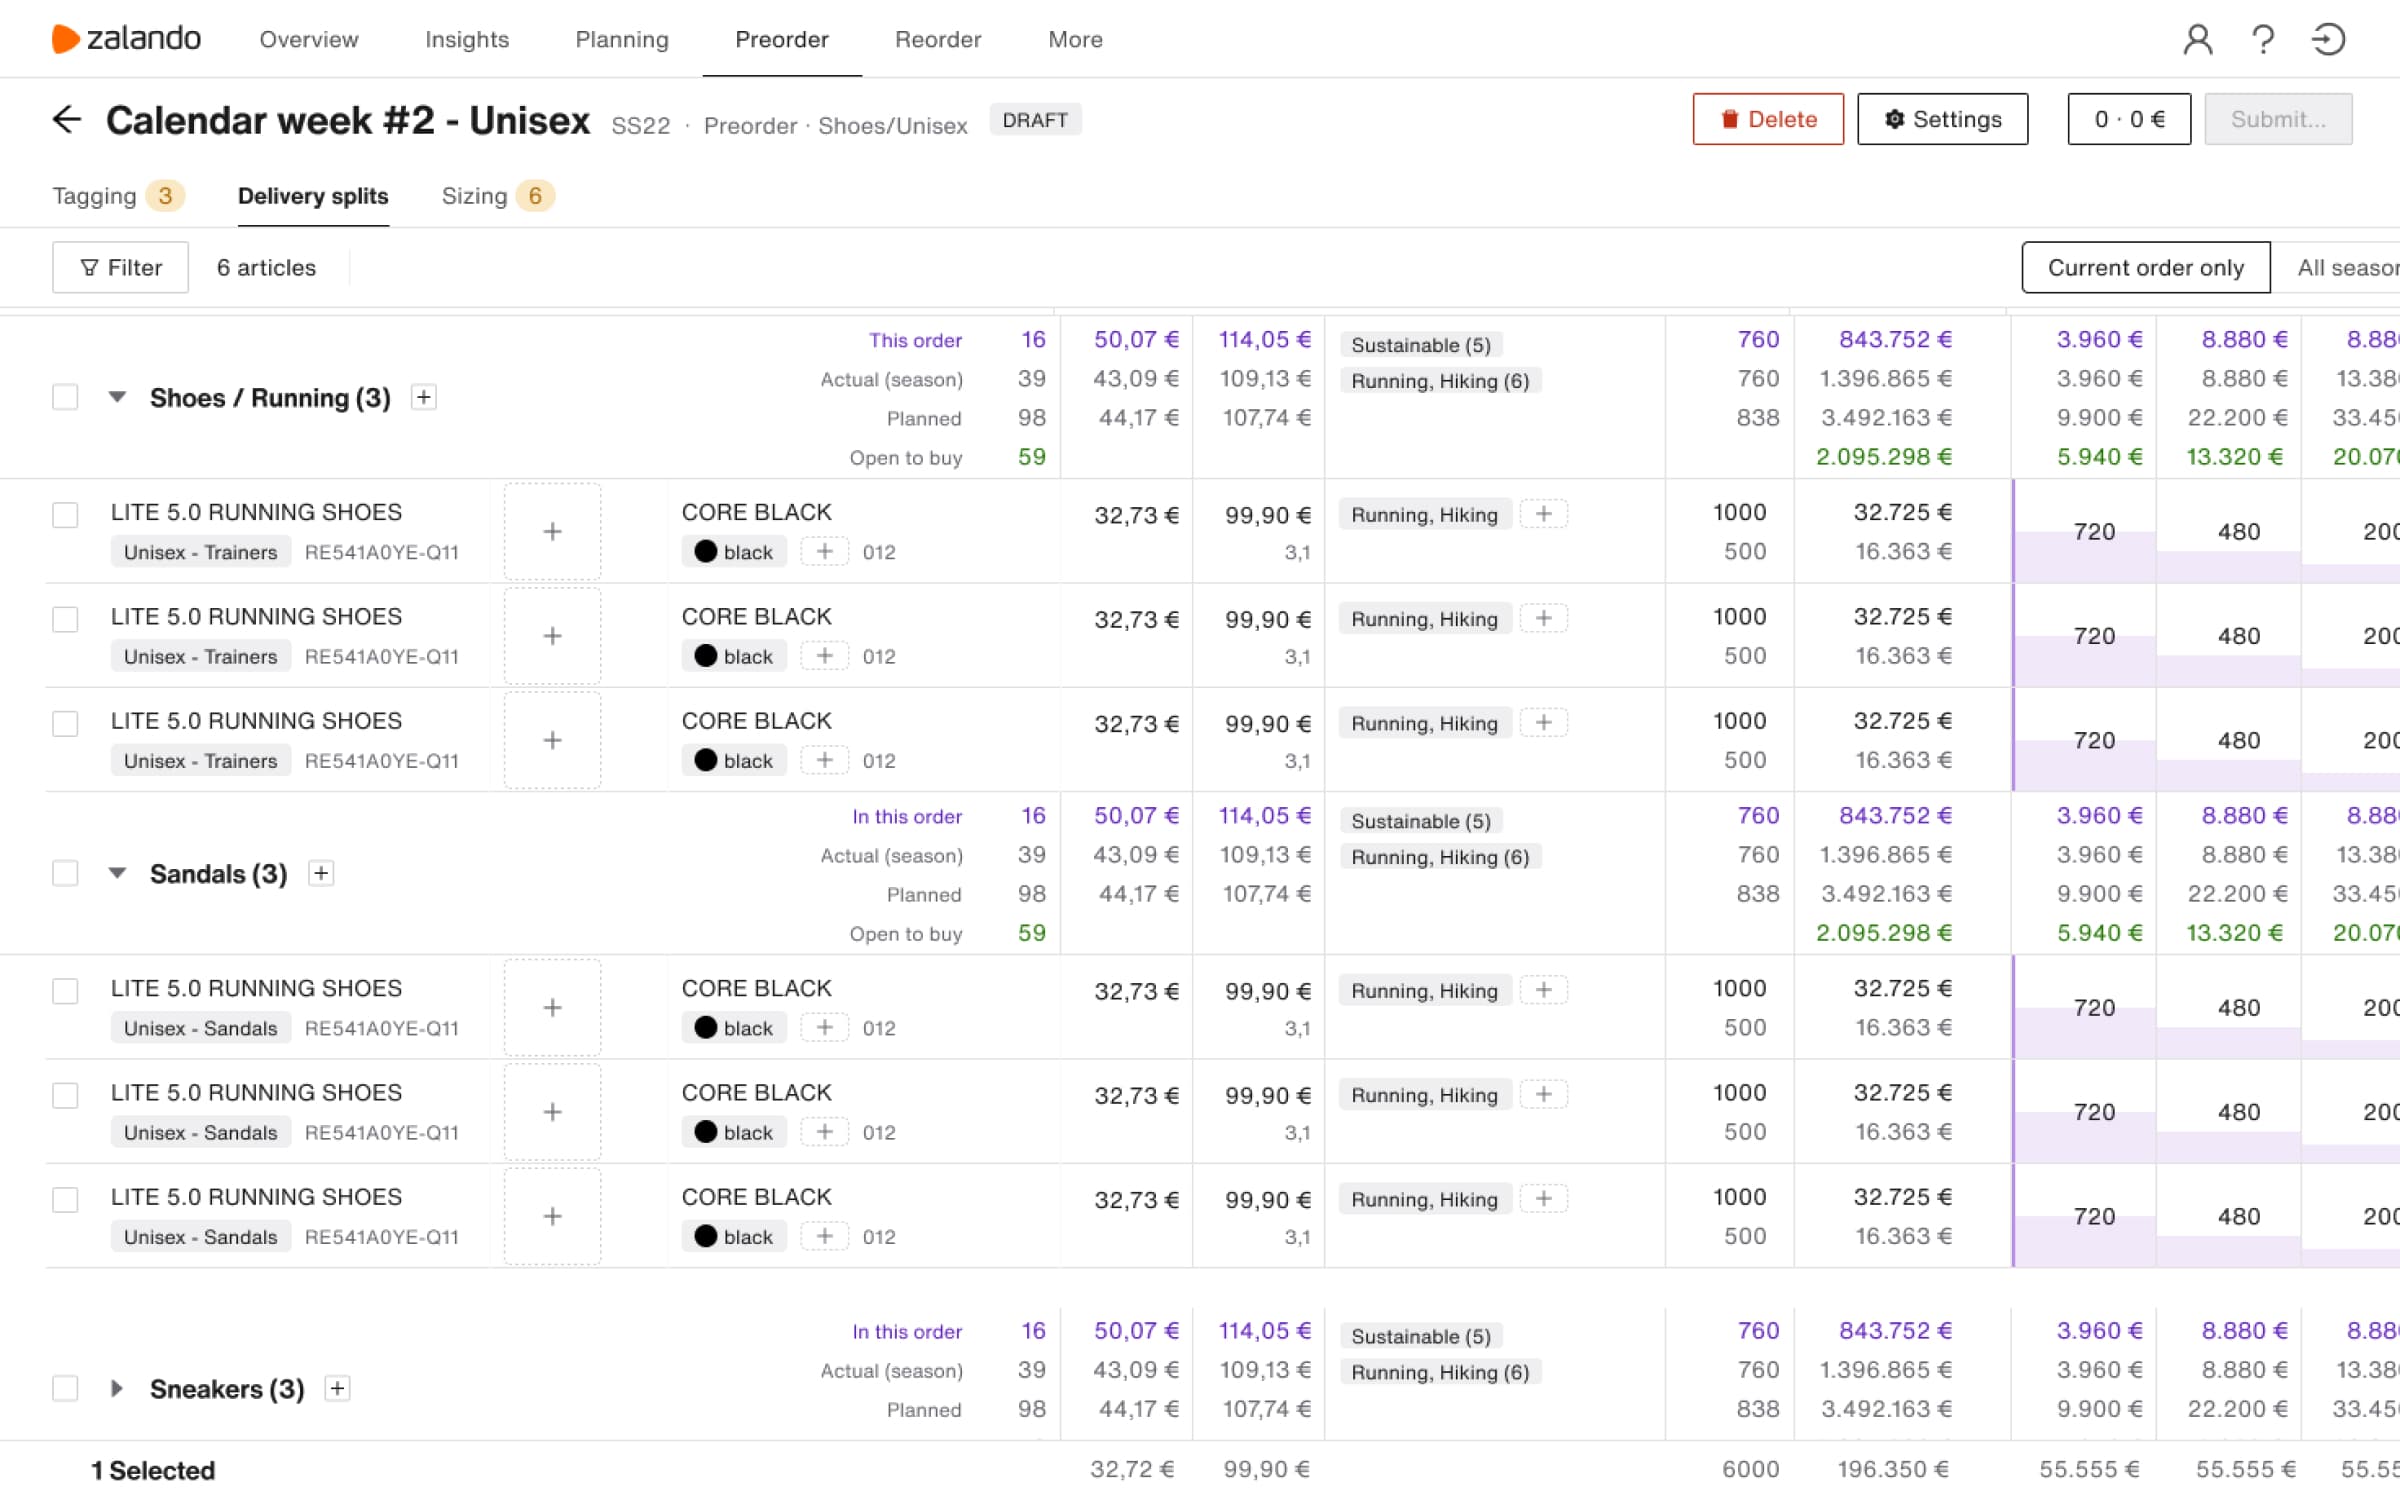Click the plus icon beside Sandals (3)
2400x1500 pixels.
tap(321, 873)
